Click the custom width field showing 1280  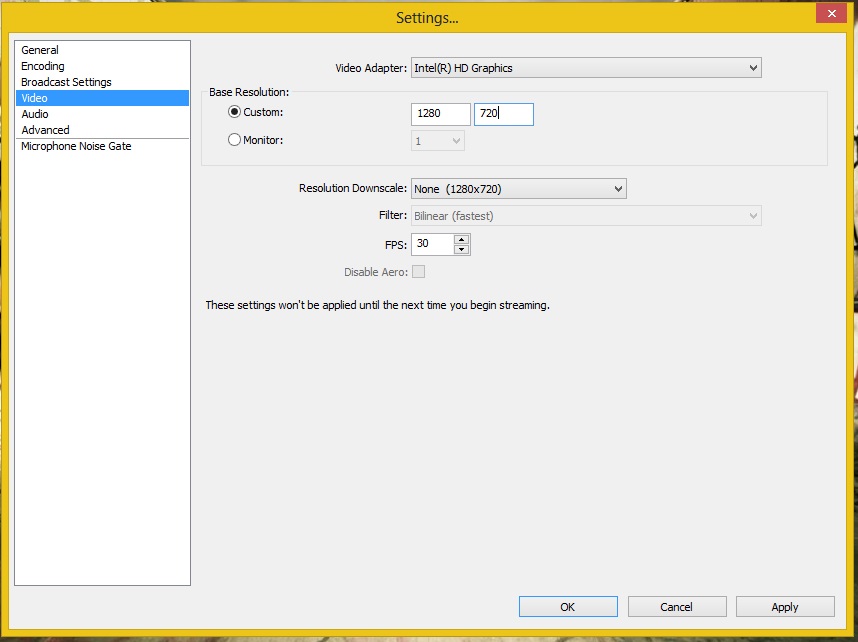click(440, 114)
